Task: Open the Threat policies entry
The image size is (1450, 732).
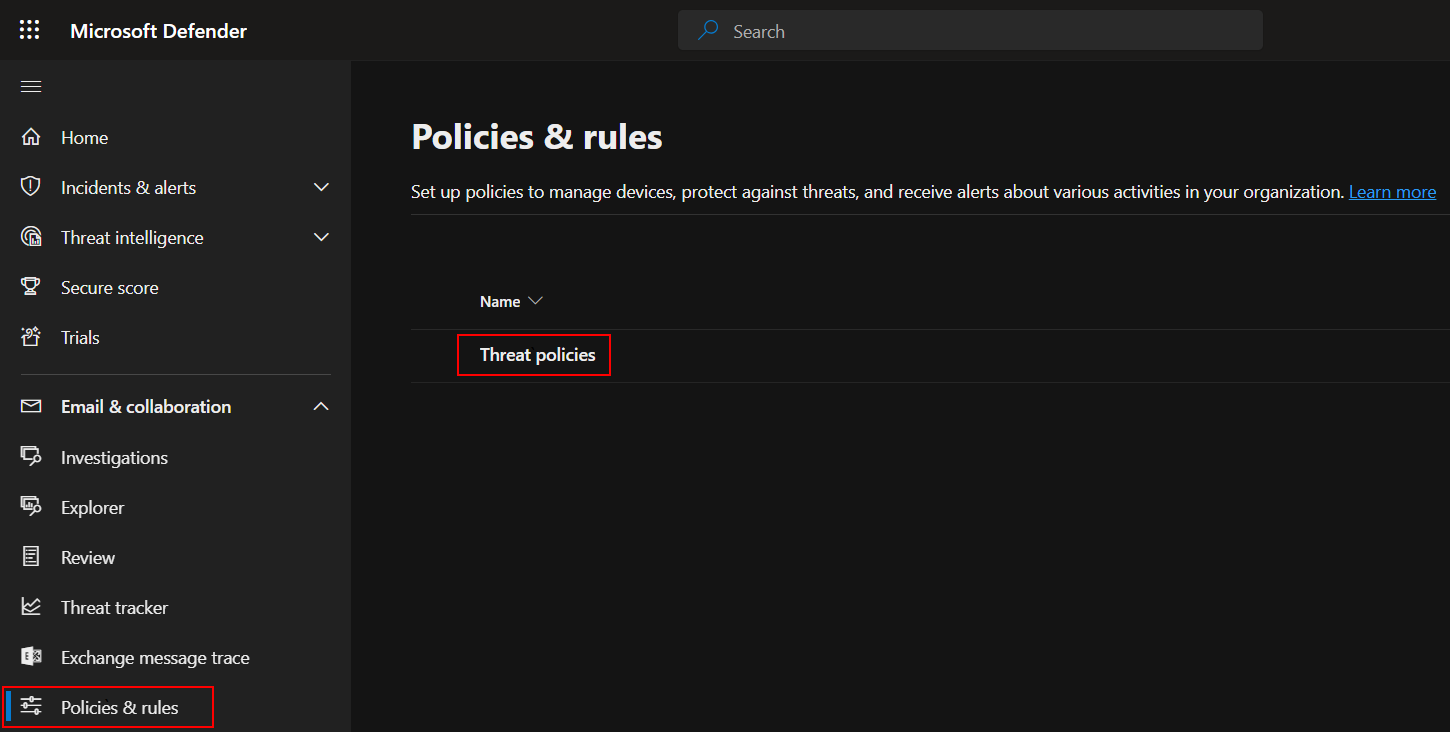Action: (537, 355)
